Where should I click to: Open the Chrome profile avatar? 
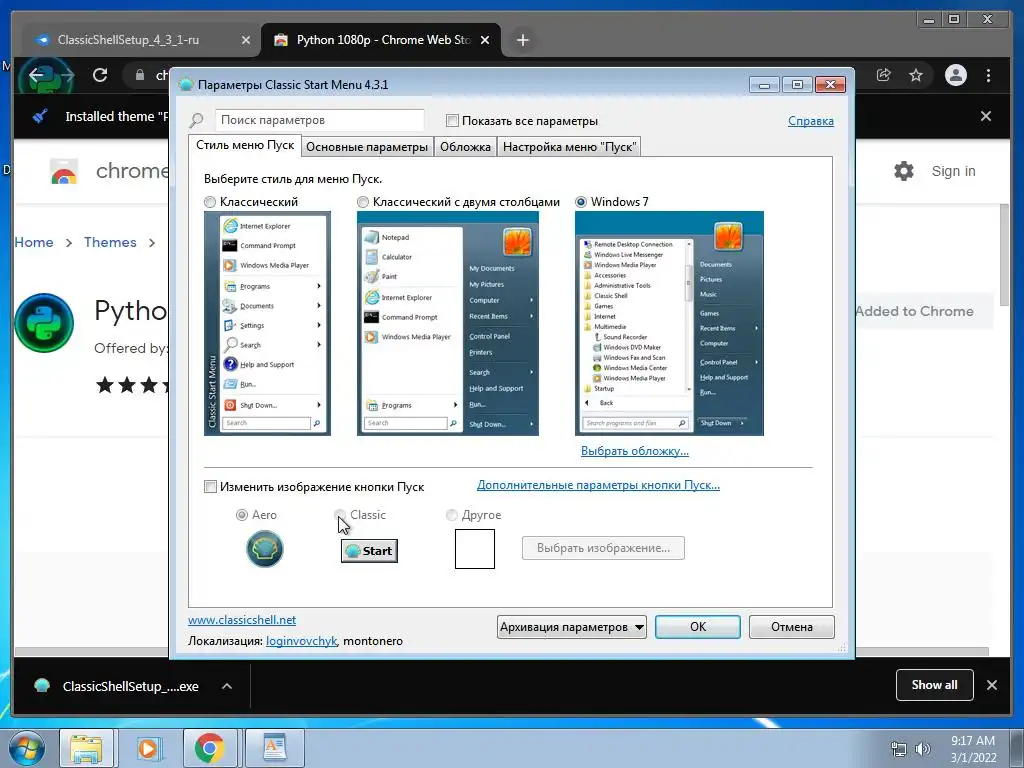pyautogui.click(x=955, y=75)
